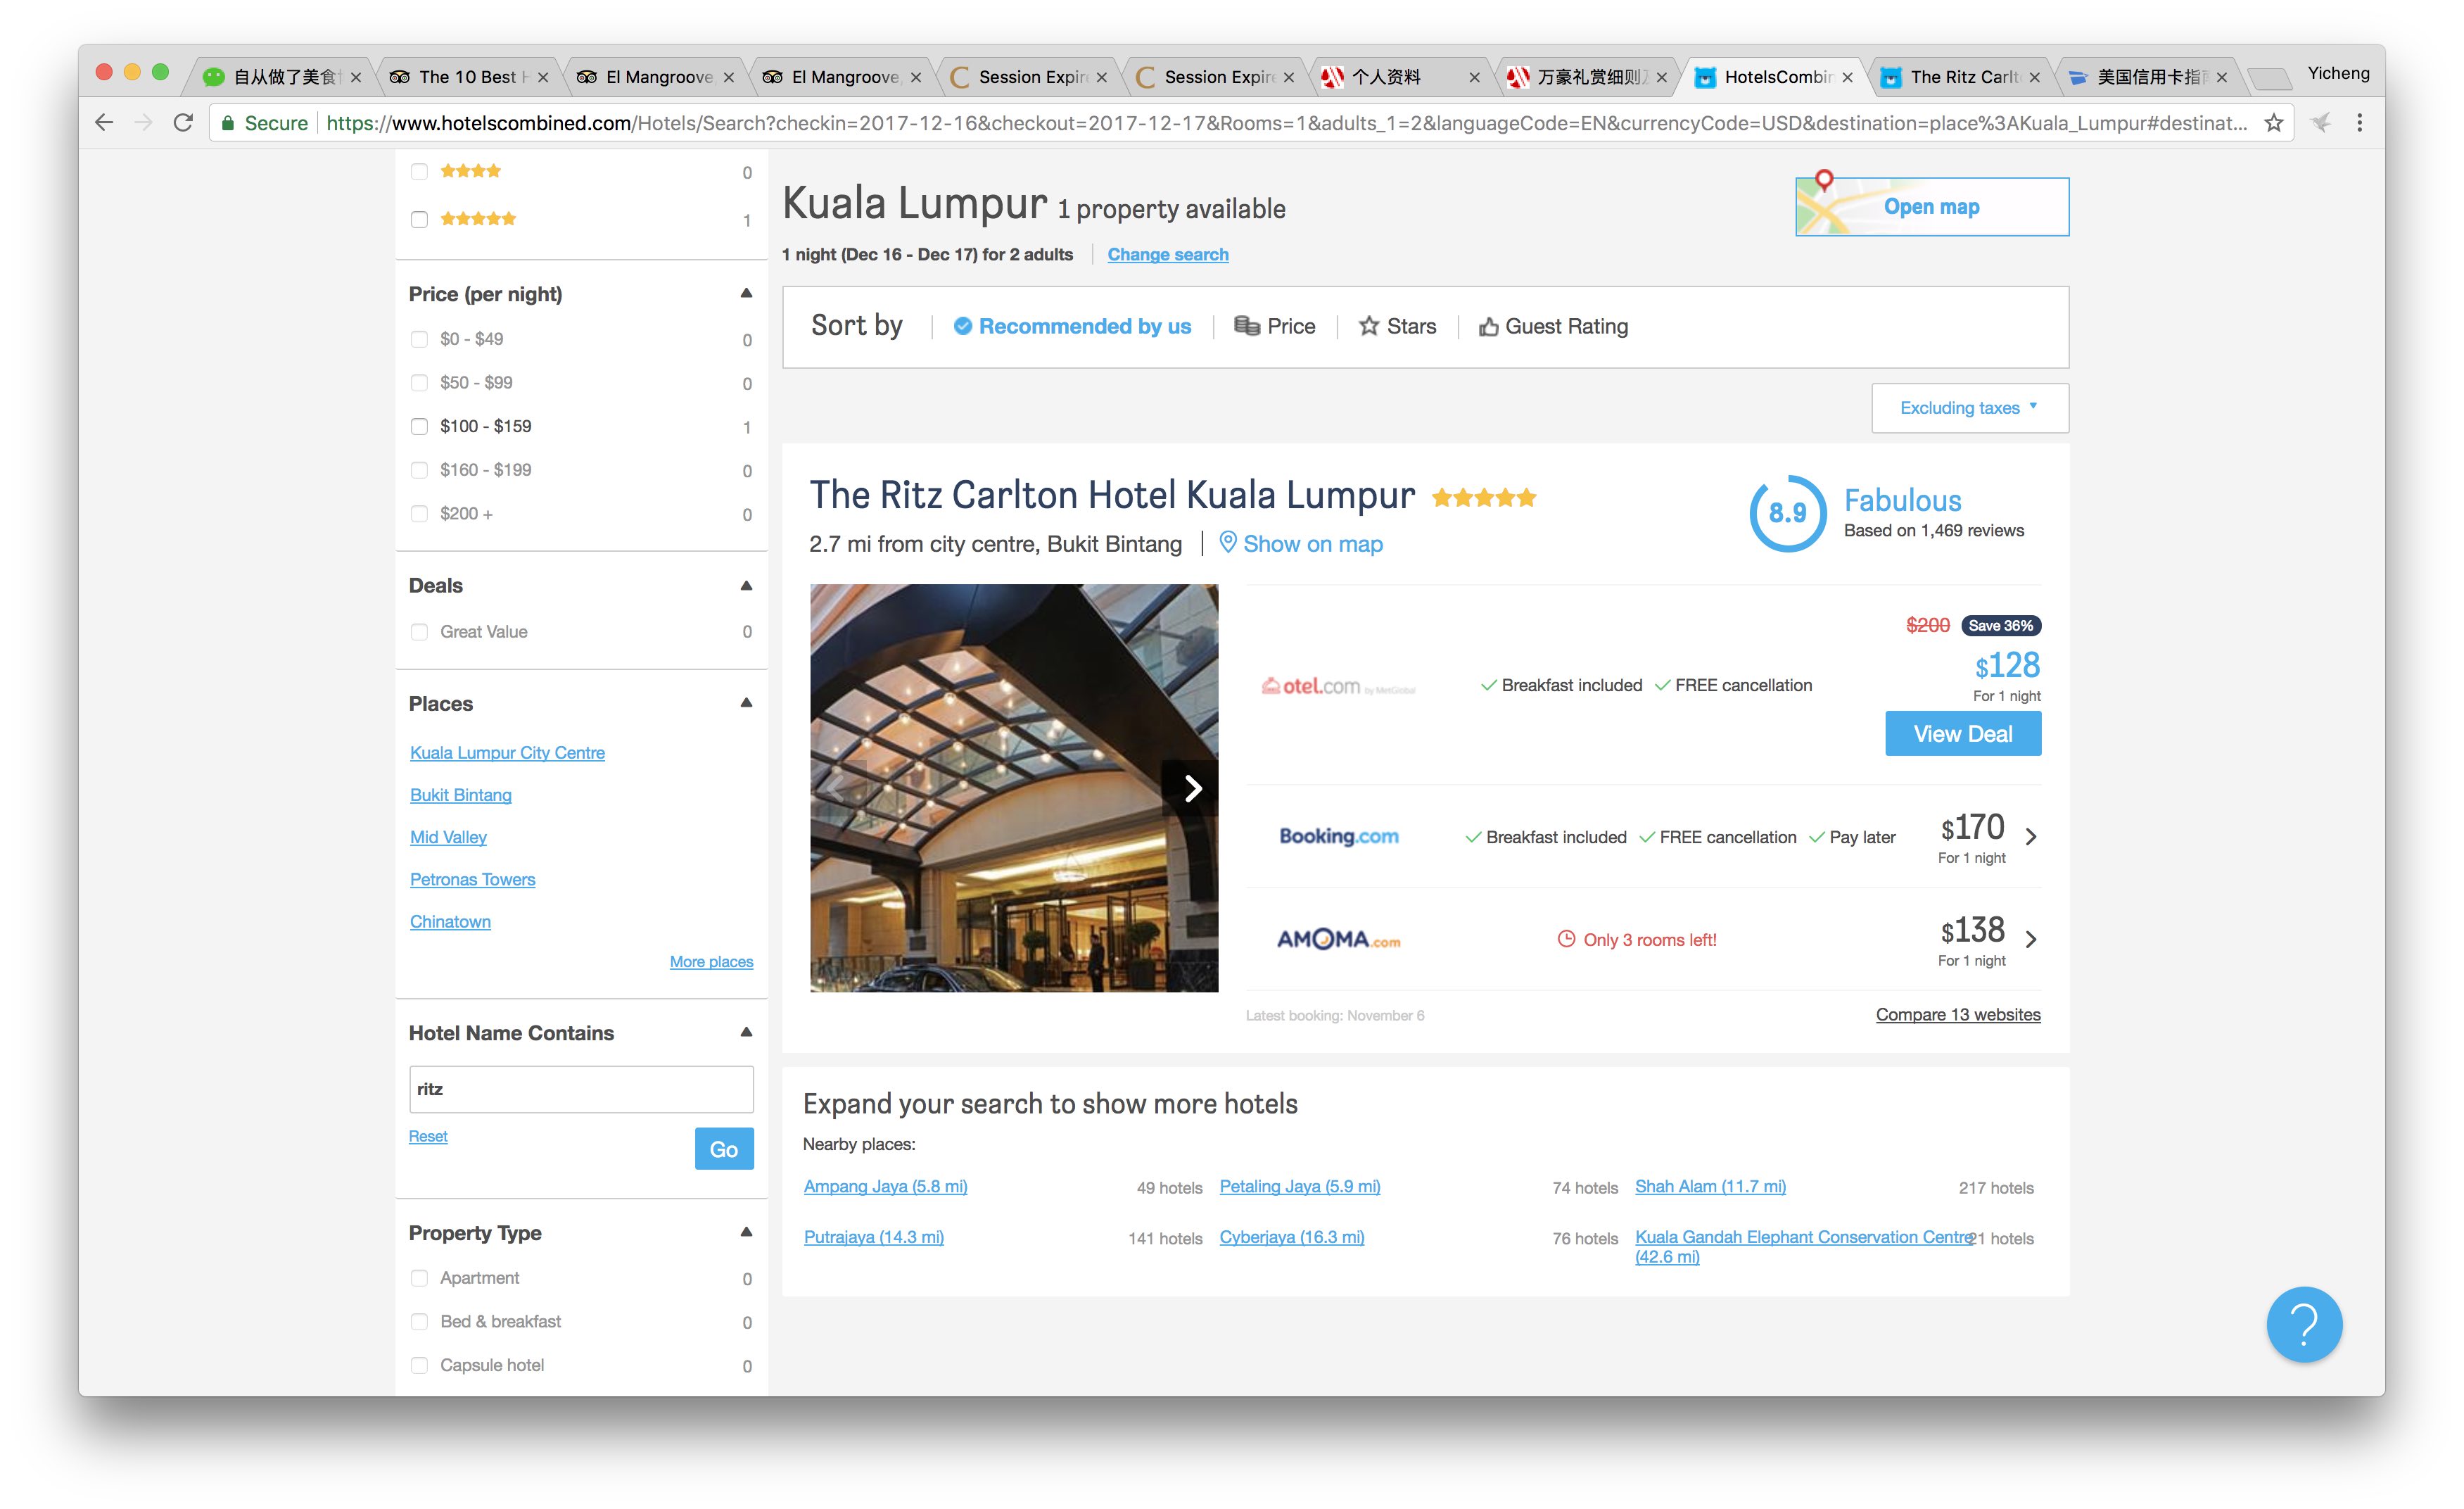Open the Petronas Towers place link

click(x=472, y=879)
